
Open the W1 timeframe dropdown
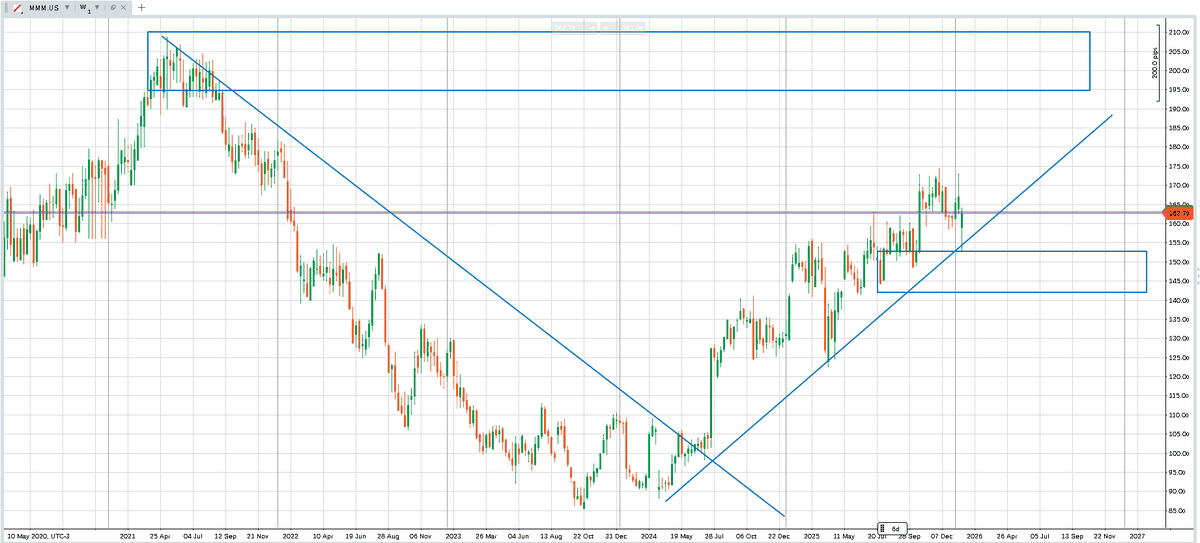97,7
